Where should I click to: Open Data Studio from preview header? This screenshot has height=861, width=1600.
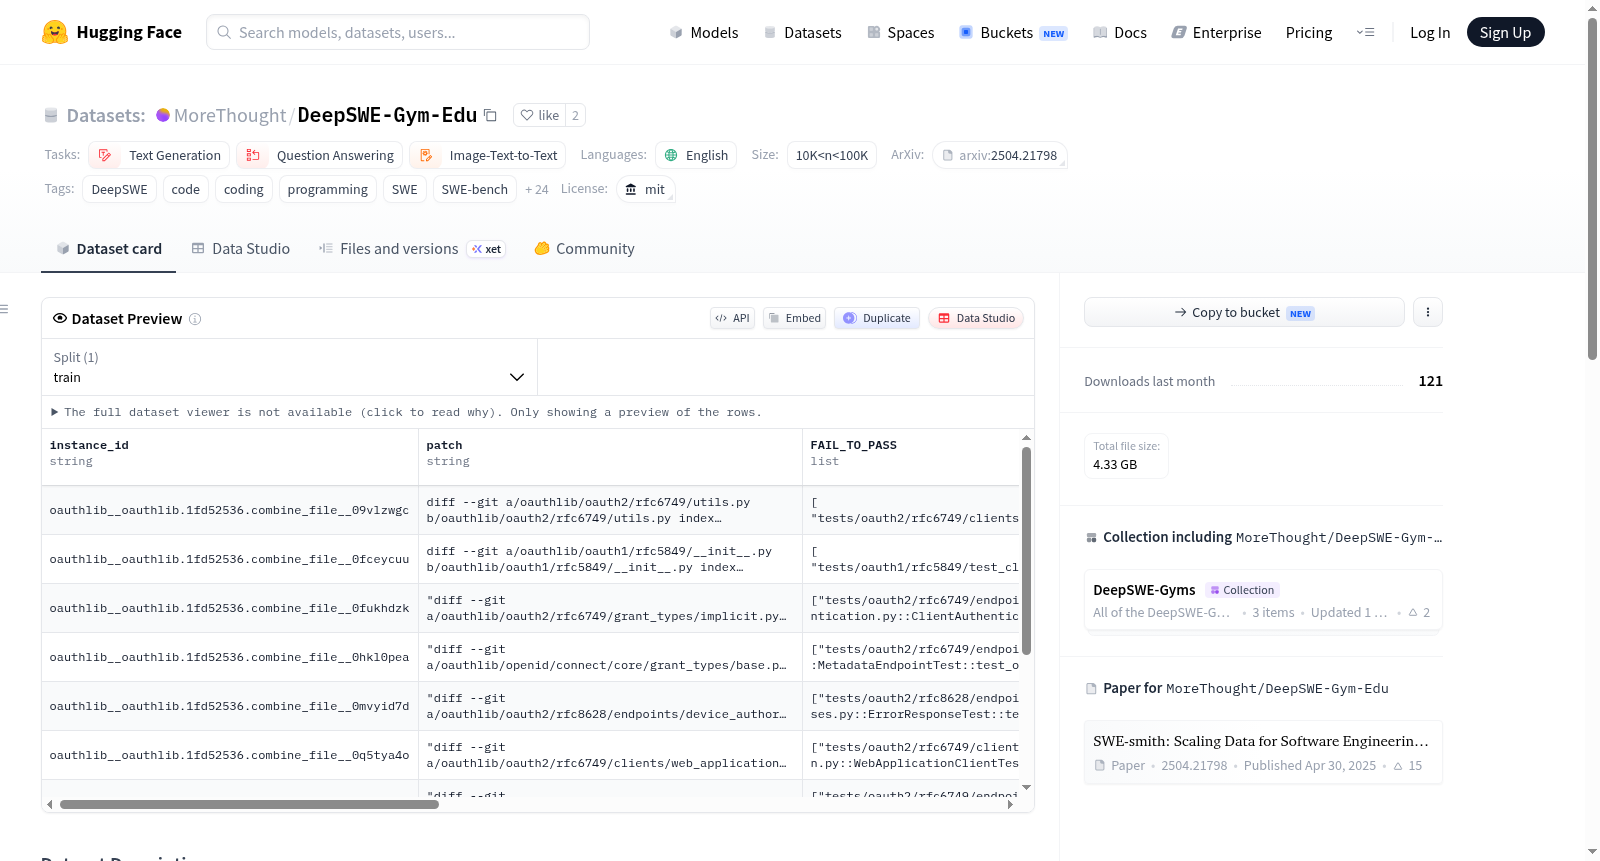(976, 318)
